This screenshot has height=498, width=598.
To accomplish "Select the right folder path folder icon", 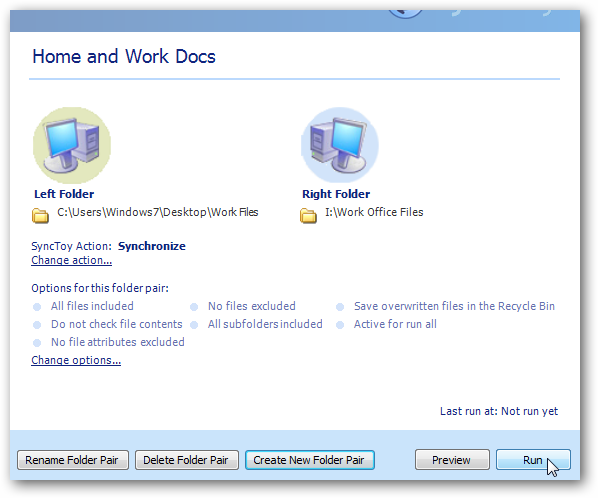I will pos(308,215).
